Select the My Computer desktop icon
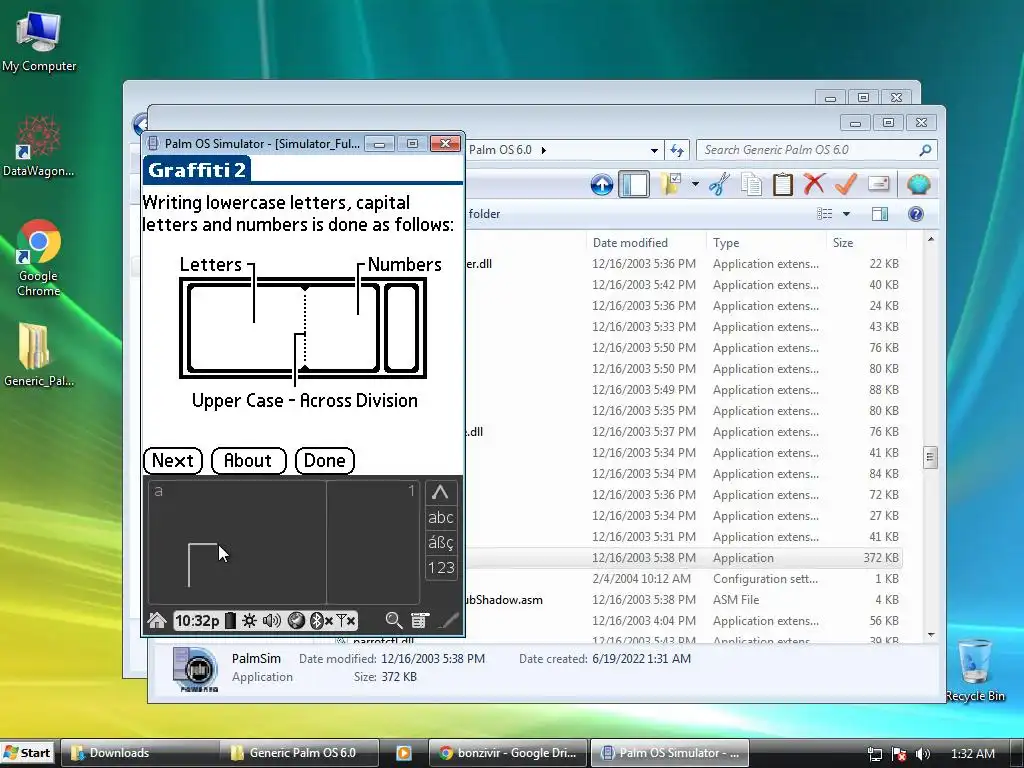 click(x=39, y=42)
